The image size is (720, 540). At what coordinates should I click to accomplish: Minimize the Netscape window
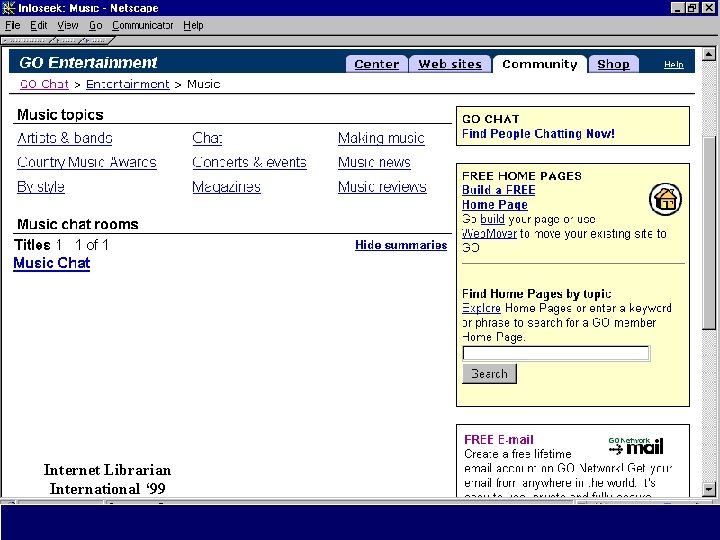677,8
